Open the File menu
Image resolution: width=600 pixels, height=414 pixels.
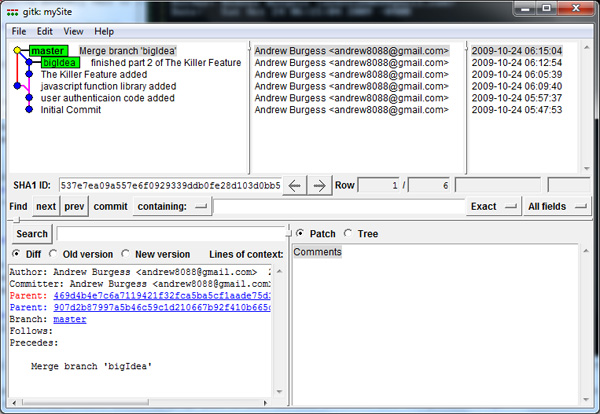tap(19, 31)
